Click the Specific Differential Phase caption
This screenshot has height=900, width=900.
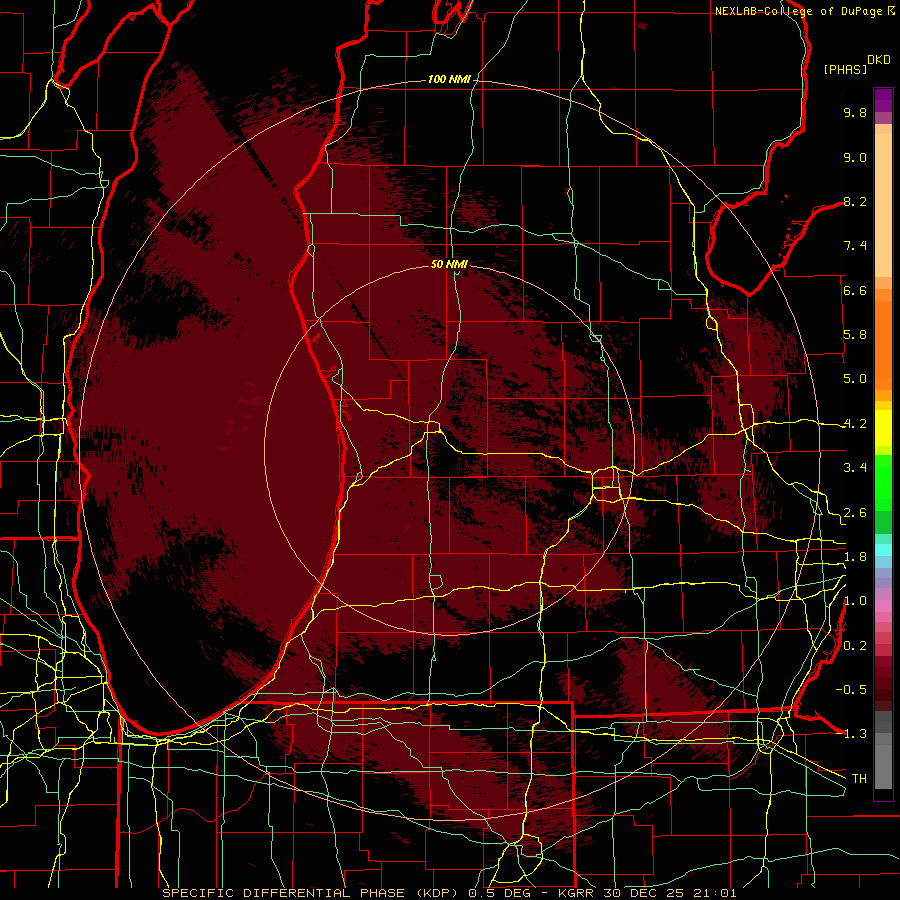[449, 893]
